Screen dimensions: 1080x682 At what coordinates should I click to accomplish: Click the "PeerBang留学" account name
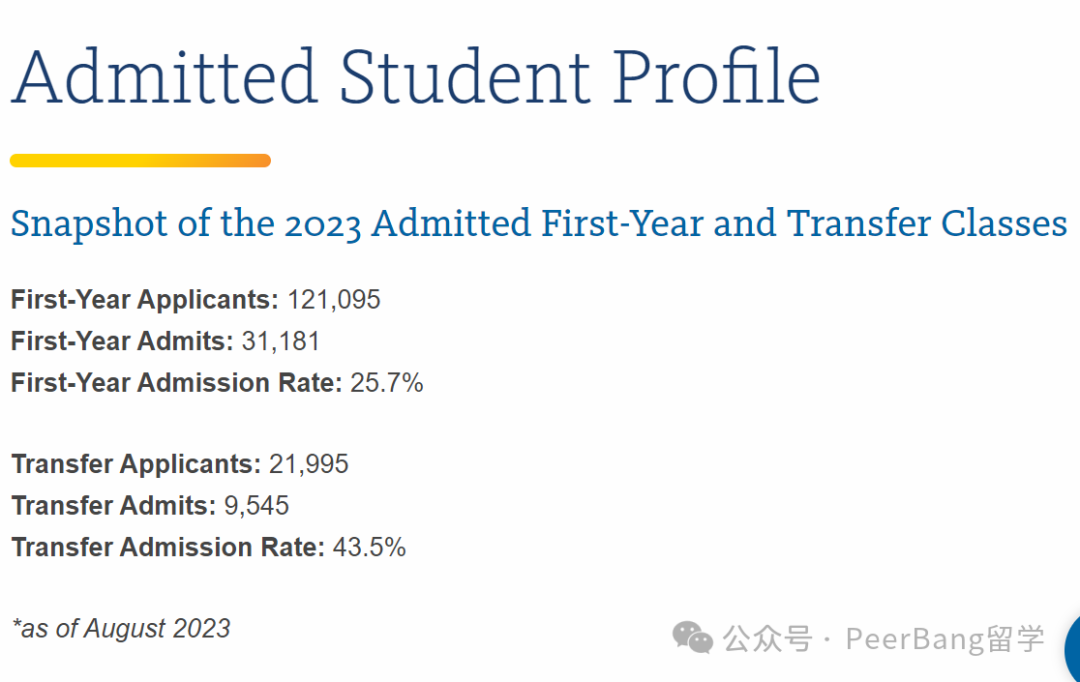[945, 638]
